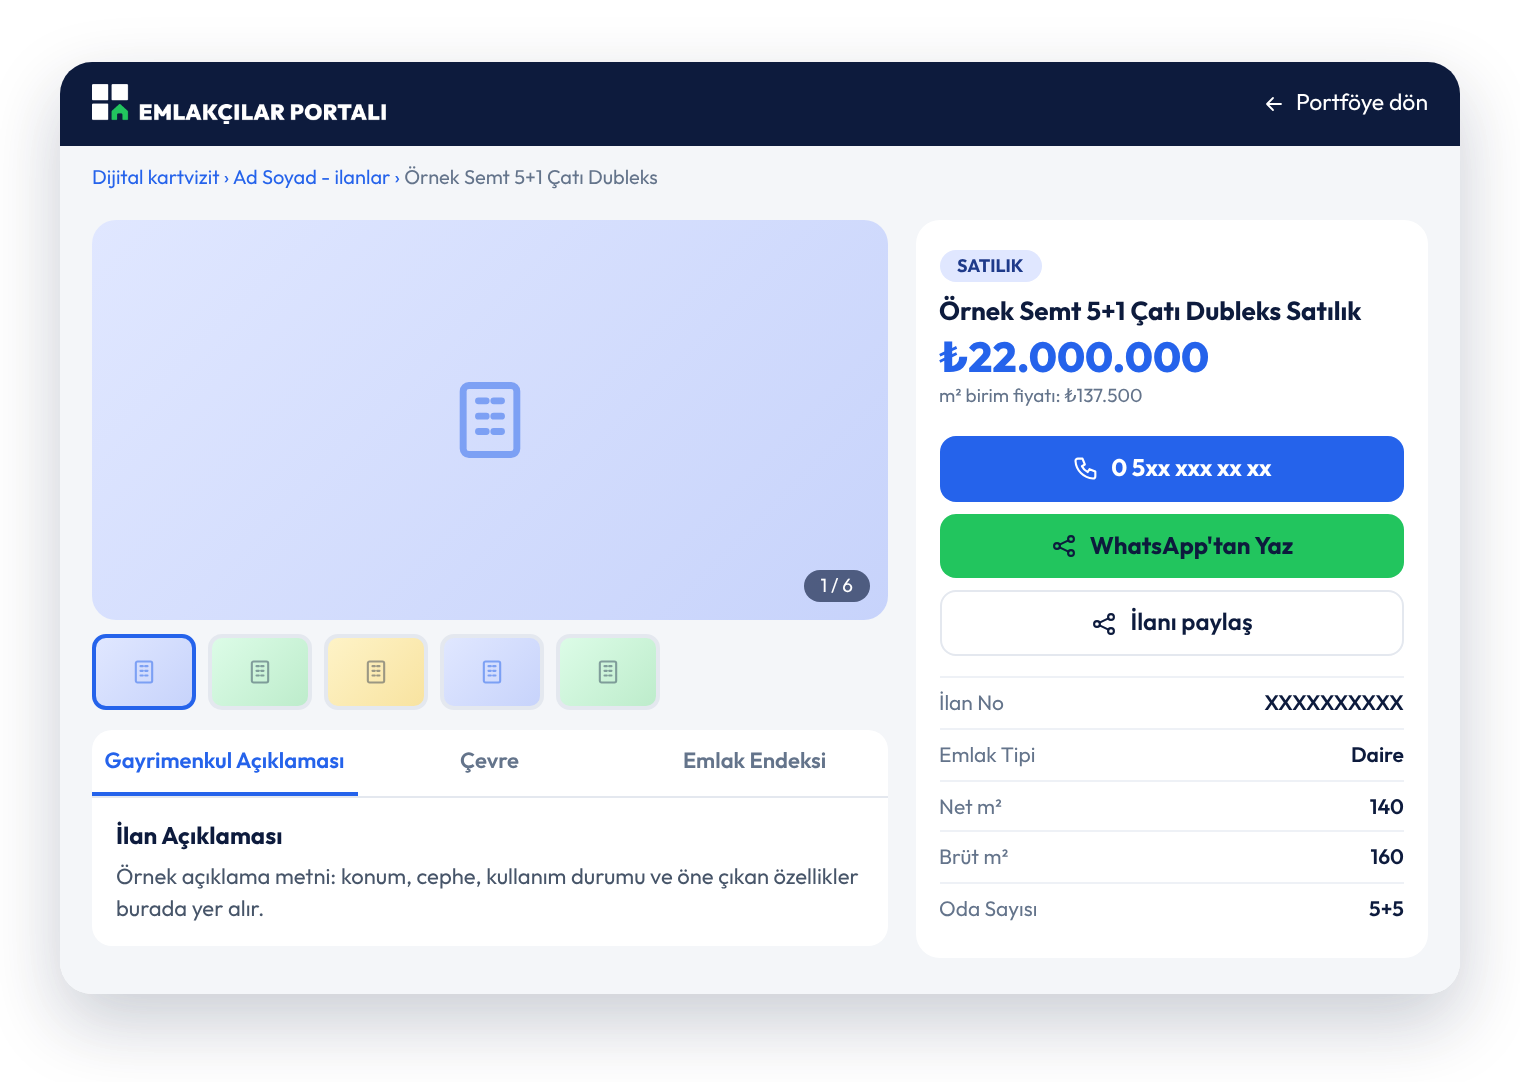Click the İlan No value XXXXXXXXXX
This screenshot has width=1520, height=1082.
click(x=1333, y=703)
